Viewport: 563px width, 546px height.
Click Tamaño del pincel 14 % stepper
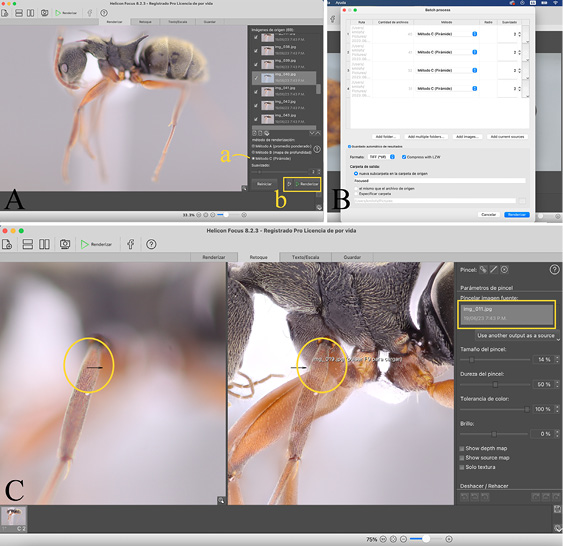(557, 359)
